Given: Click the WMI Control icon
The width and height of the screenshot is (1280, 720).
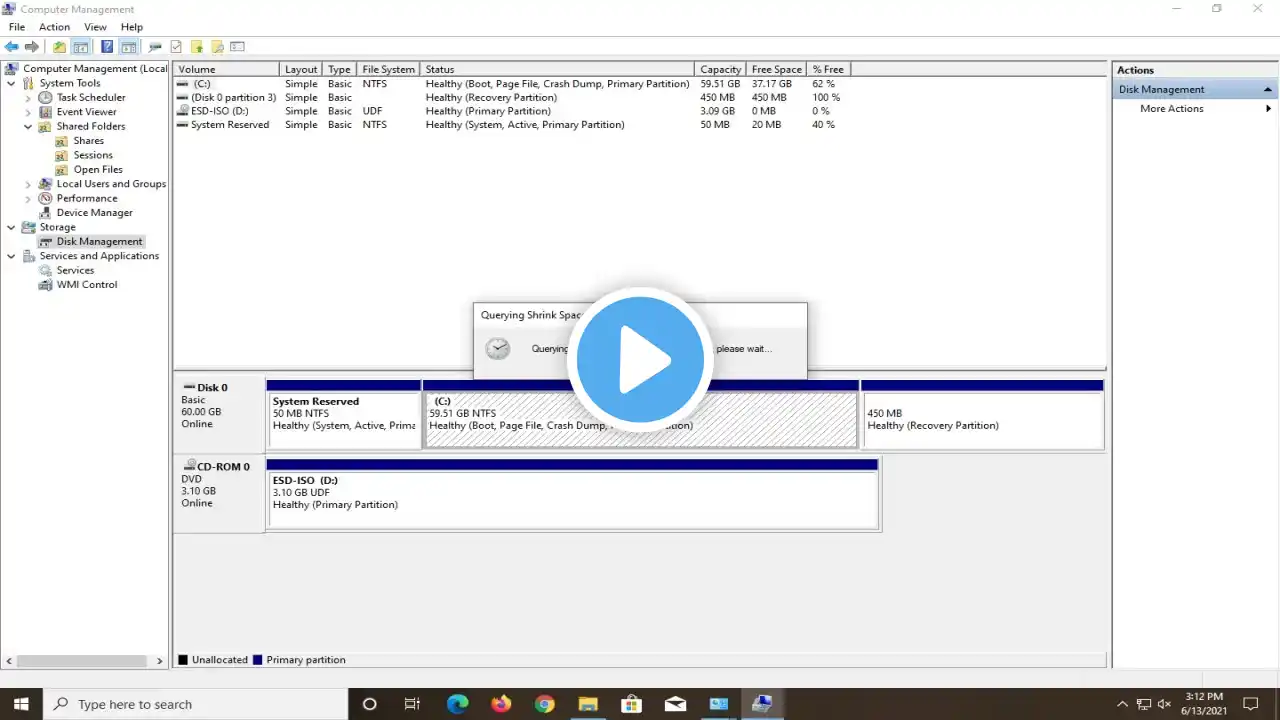Looking at the screenshot, I should point(45,285).
